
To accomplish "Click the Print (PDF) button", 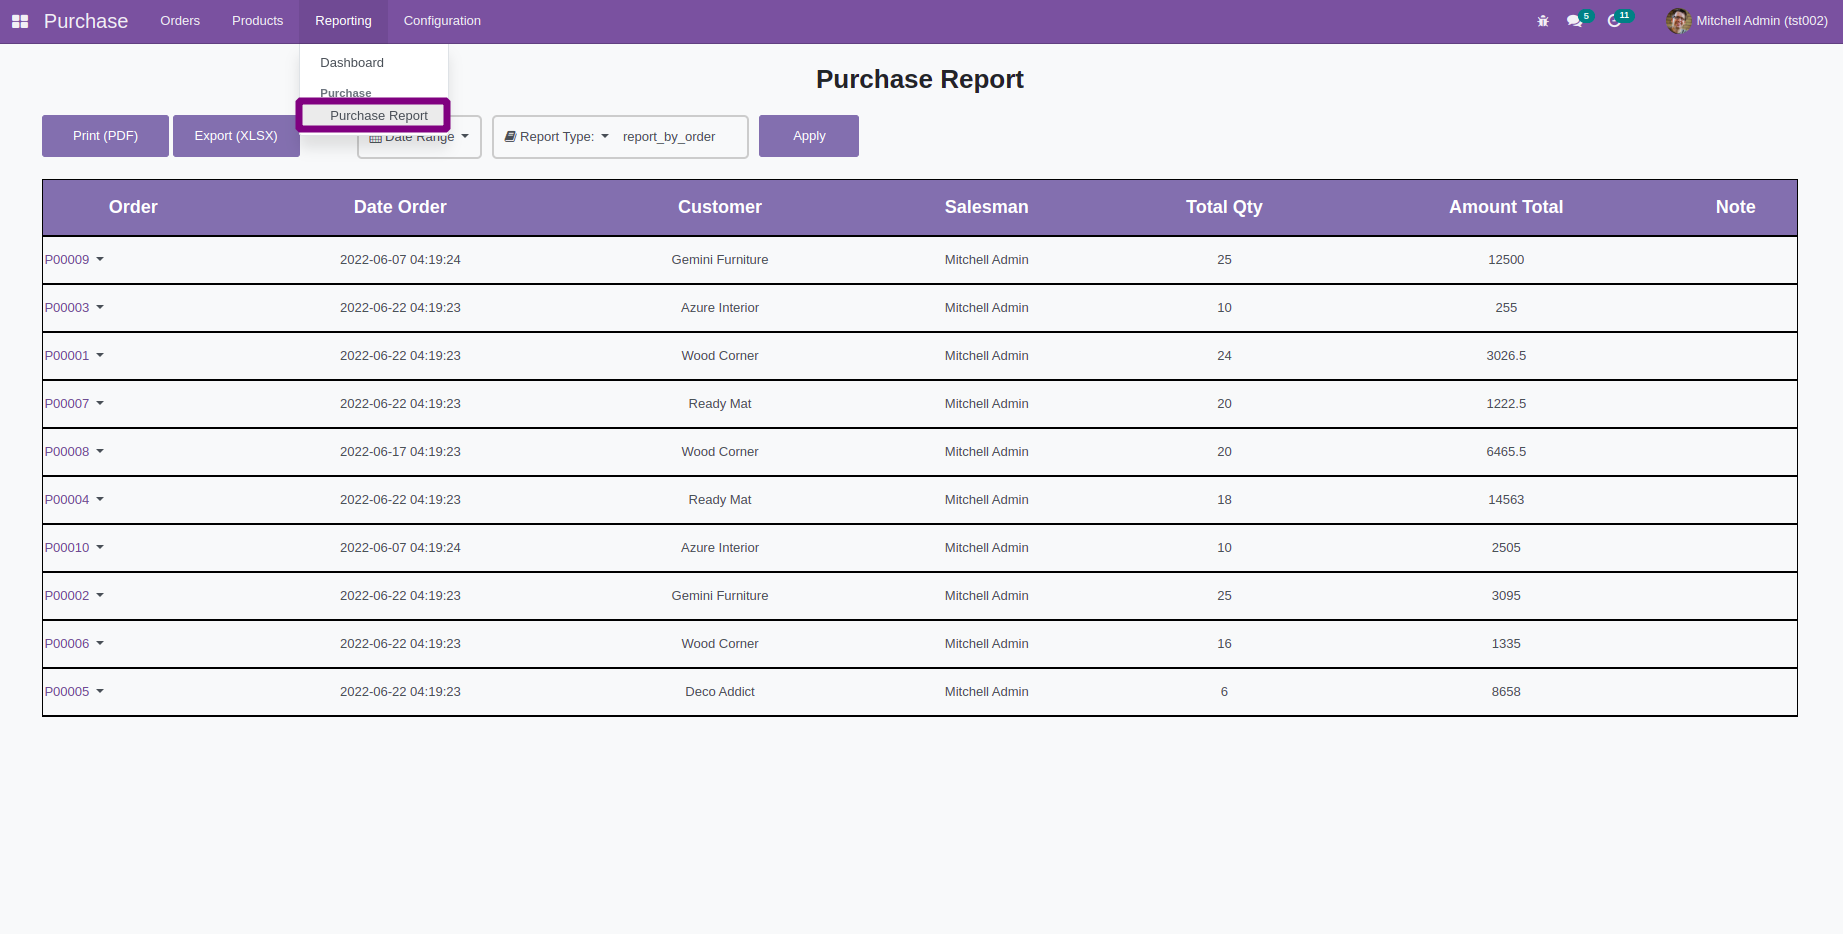I will 105,136.
